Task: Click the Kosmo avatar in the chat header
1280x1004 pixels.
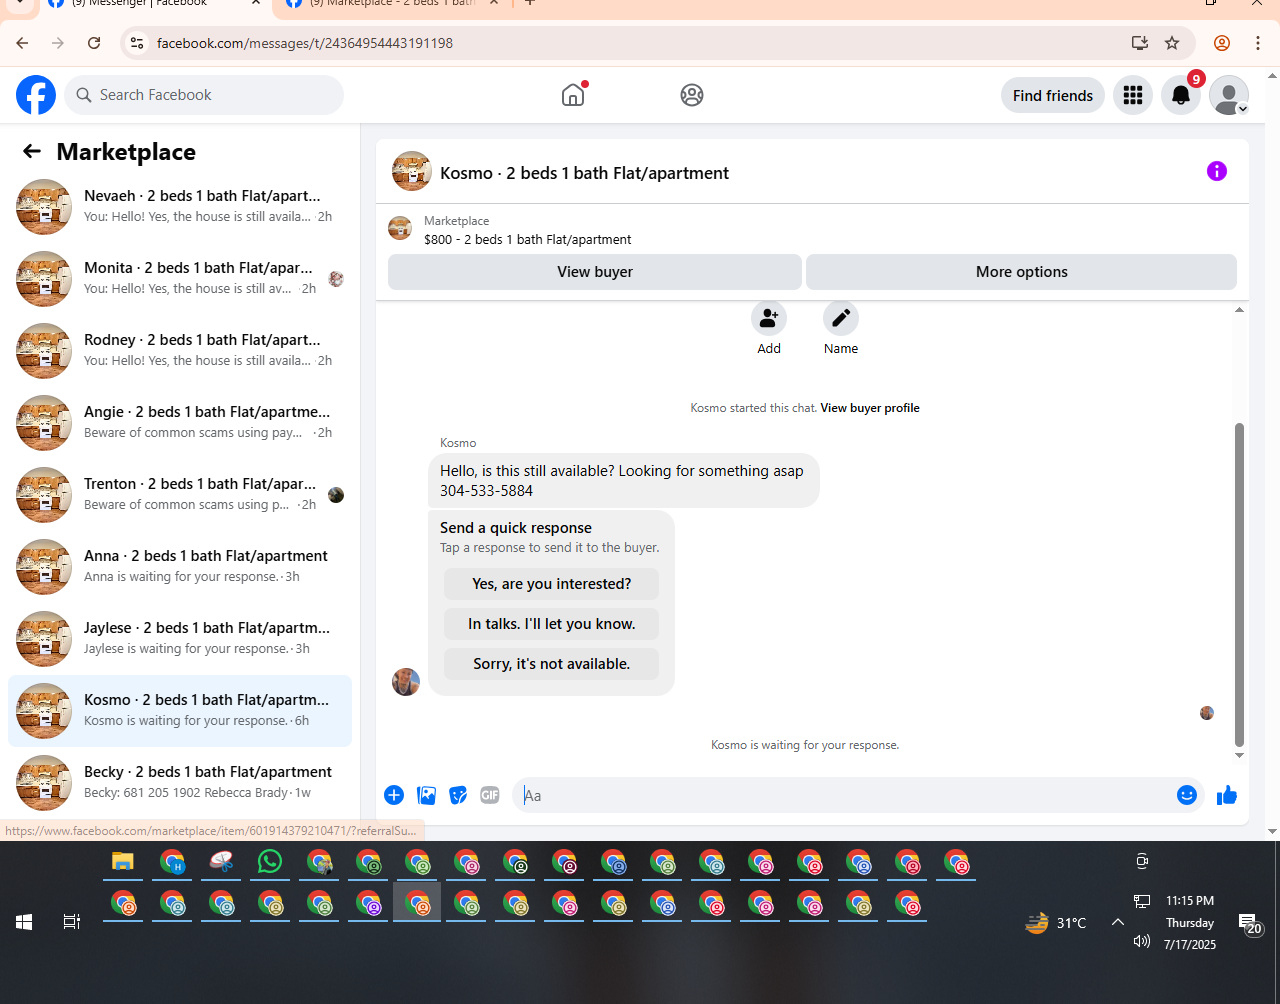Action: coord(412,172)
